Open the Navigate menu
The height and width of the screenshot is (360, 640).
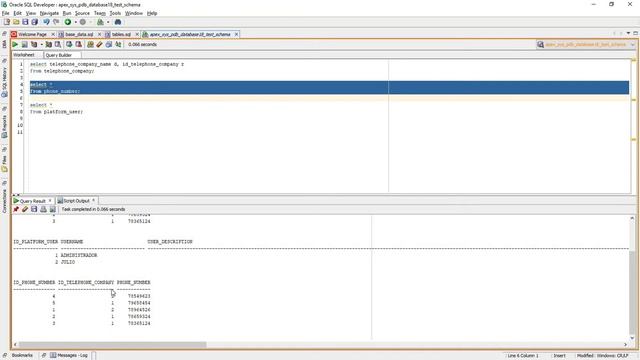click(49, 13)
